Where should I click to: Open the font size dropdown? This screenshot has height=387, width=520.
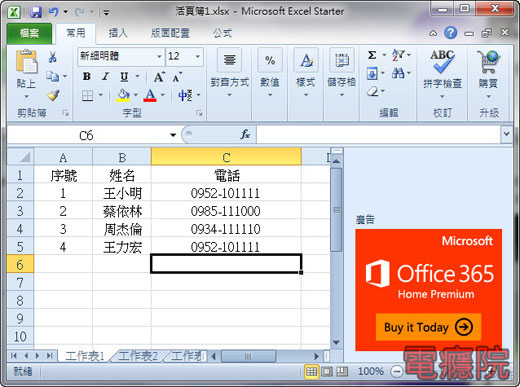[198, 56]
